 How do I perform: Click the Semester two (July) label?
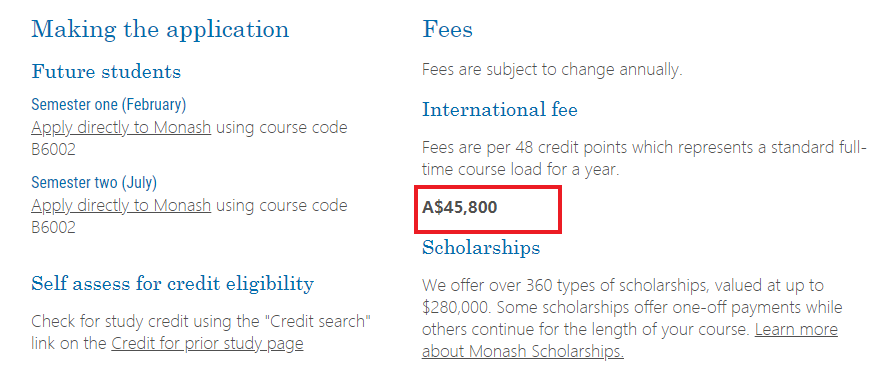tap(94, 182)
